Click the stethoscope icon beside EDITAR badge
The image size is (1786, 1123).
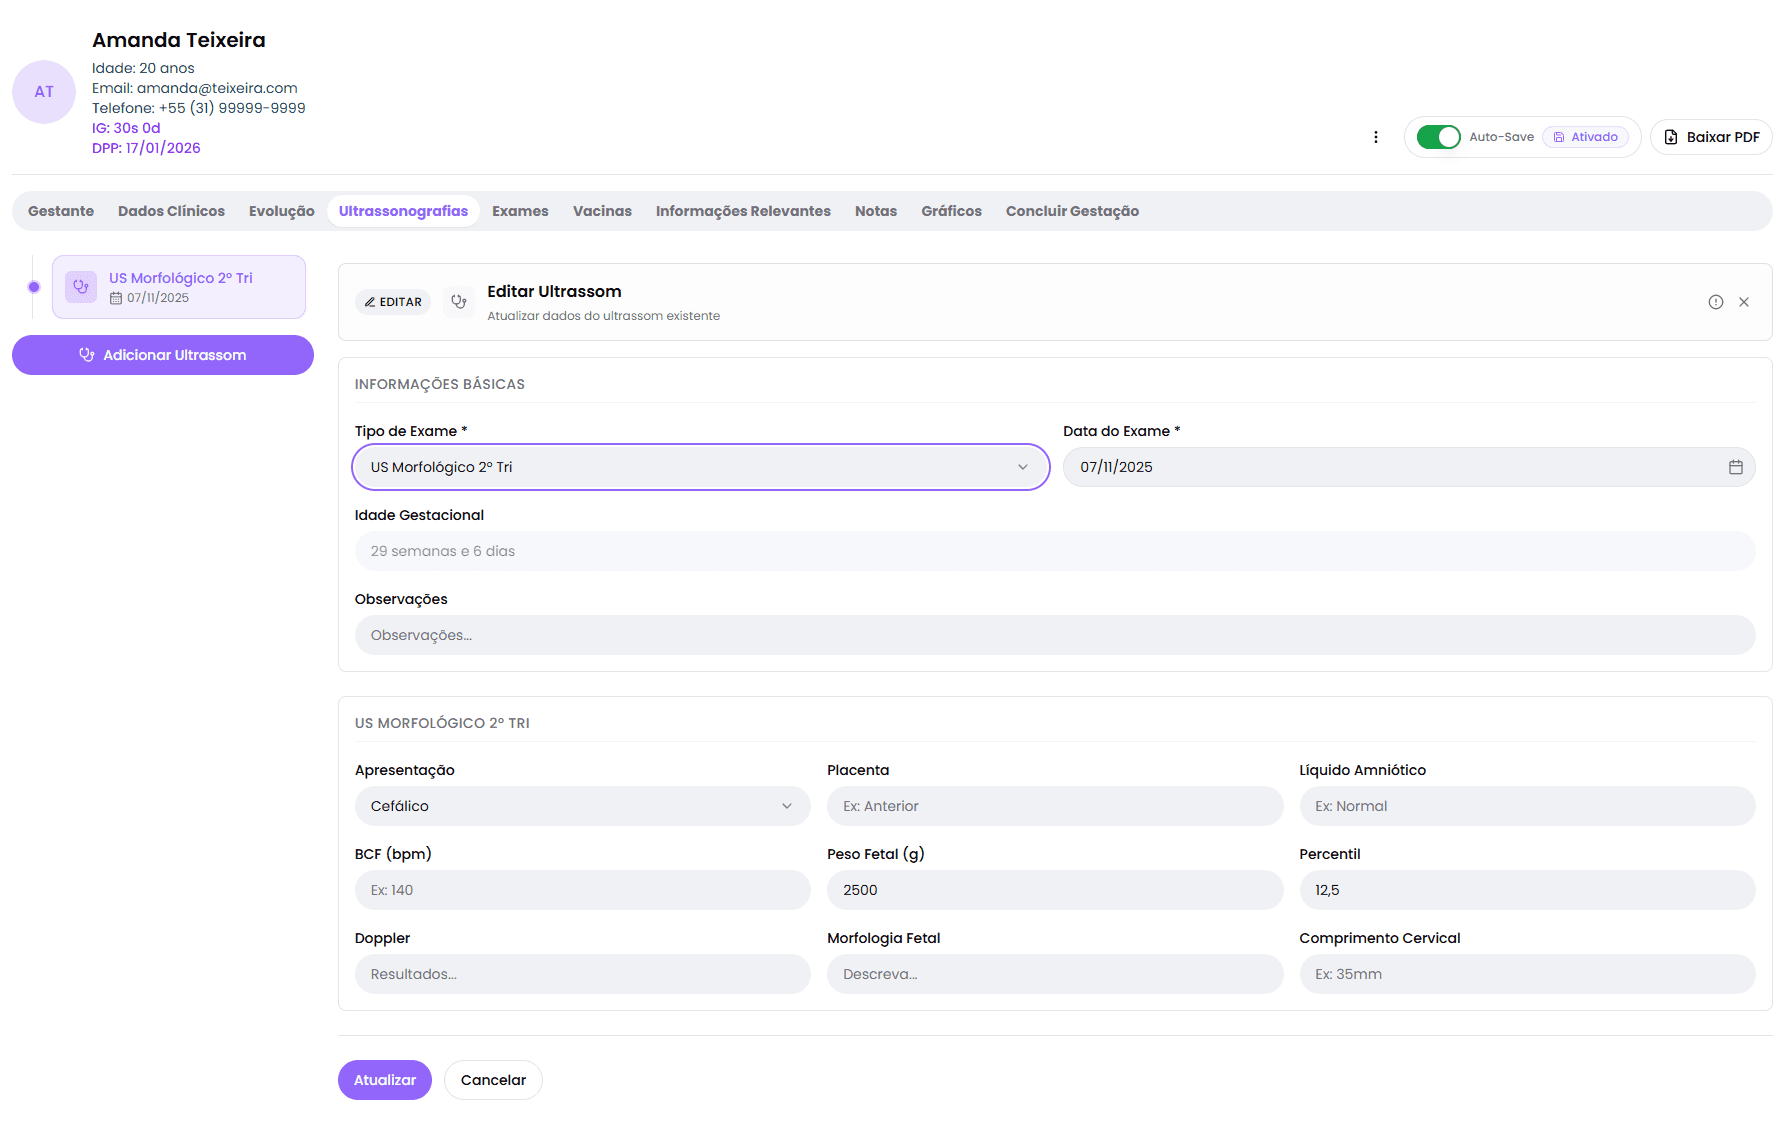459,302
